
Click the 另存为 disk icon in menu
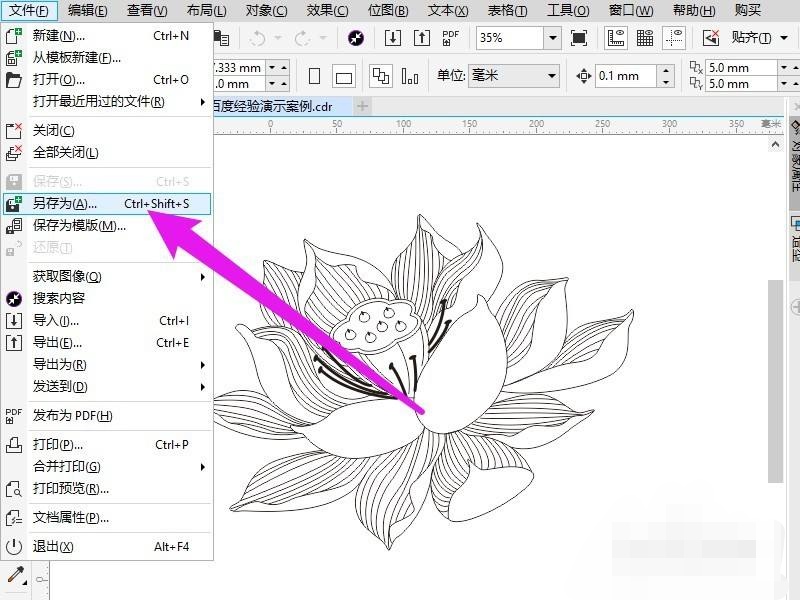pos(14,204)
